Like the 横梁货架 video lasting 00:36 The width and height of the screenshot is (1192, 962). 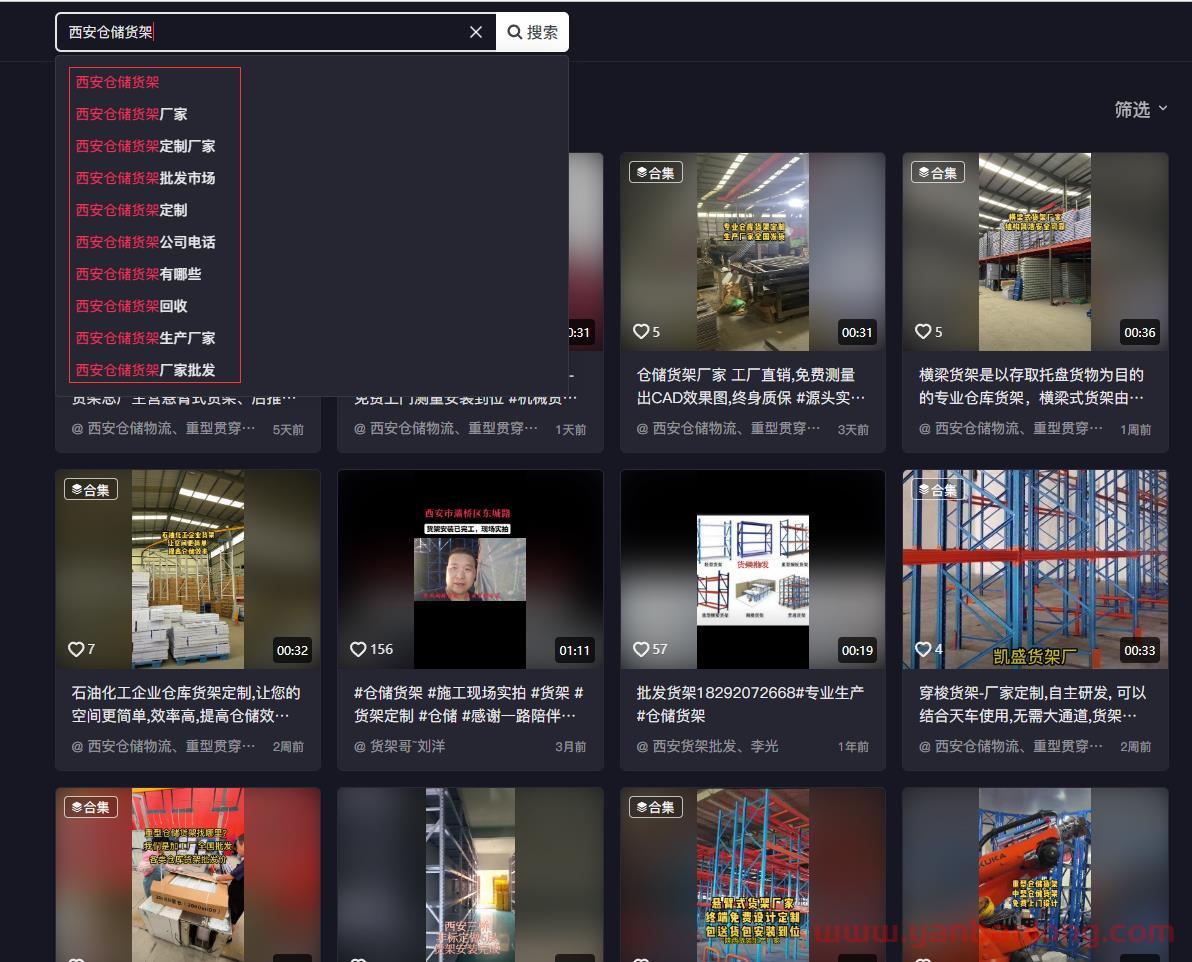pos(923,331)
